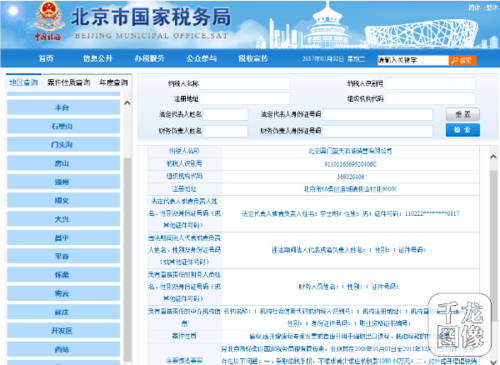500x365 pixels.
Task: Select the 纳税人名称 row label in results table
Action: click(184, 151)
